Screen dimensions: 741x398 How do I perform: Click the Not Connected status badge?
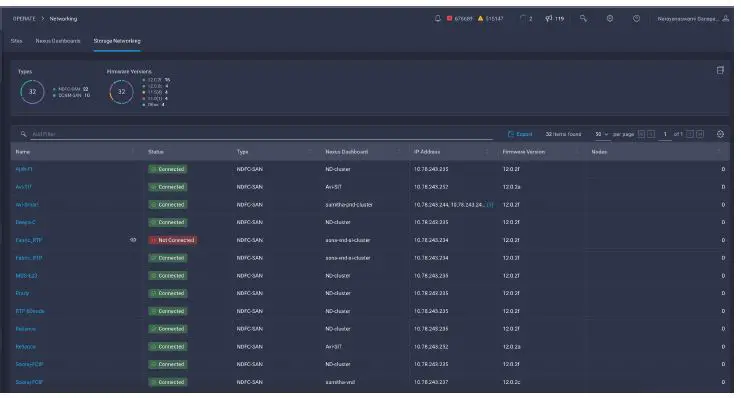(x=172, y=240)
